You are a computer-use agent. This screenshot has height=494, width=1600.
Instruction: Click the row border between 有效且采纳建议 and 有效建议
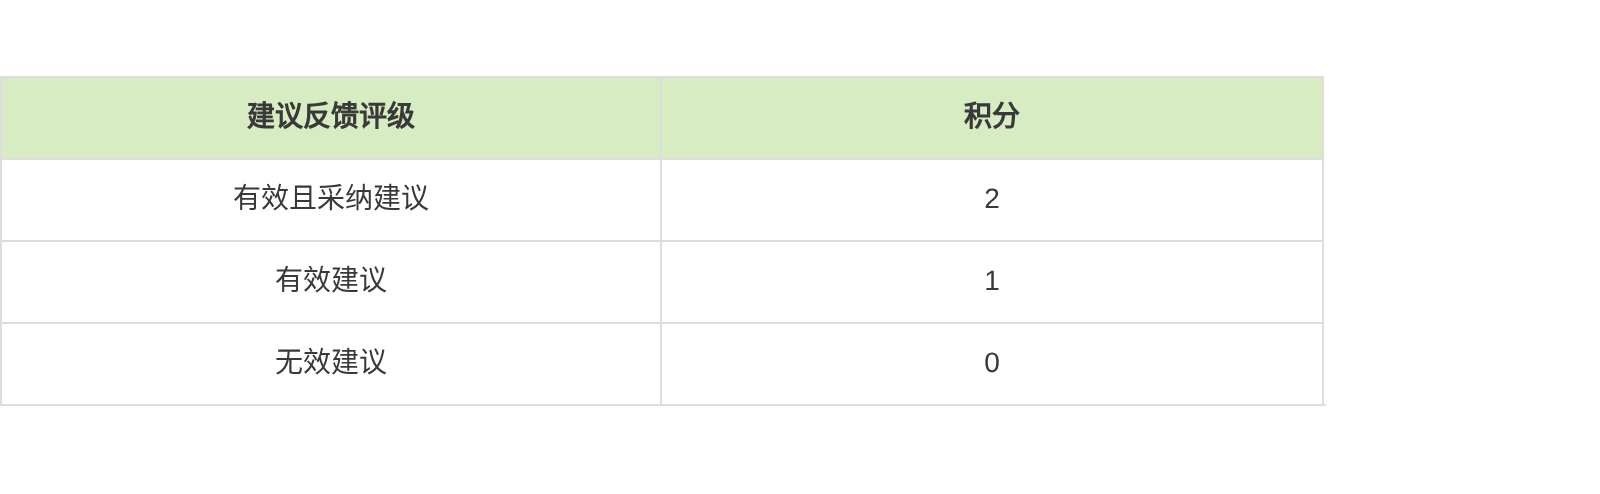click(330, 241)
